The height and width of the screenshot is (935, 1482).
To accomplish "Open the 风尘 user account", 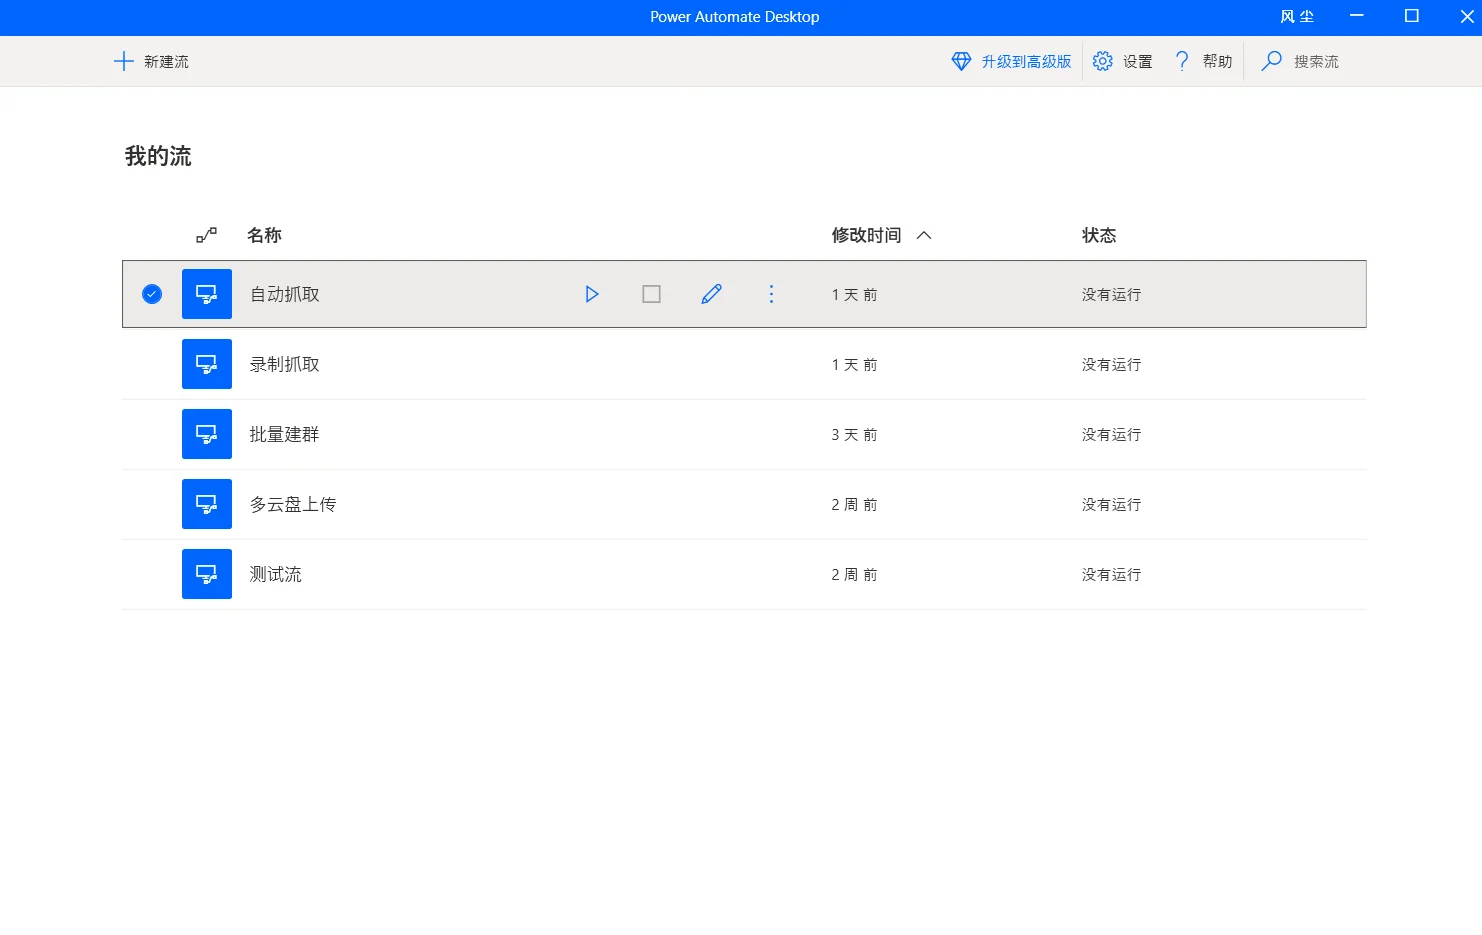I will point(1297,16).
